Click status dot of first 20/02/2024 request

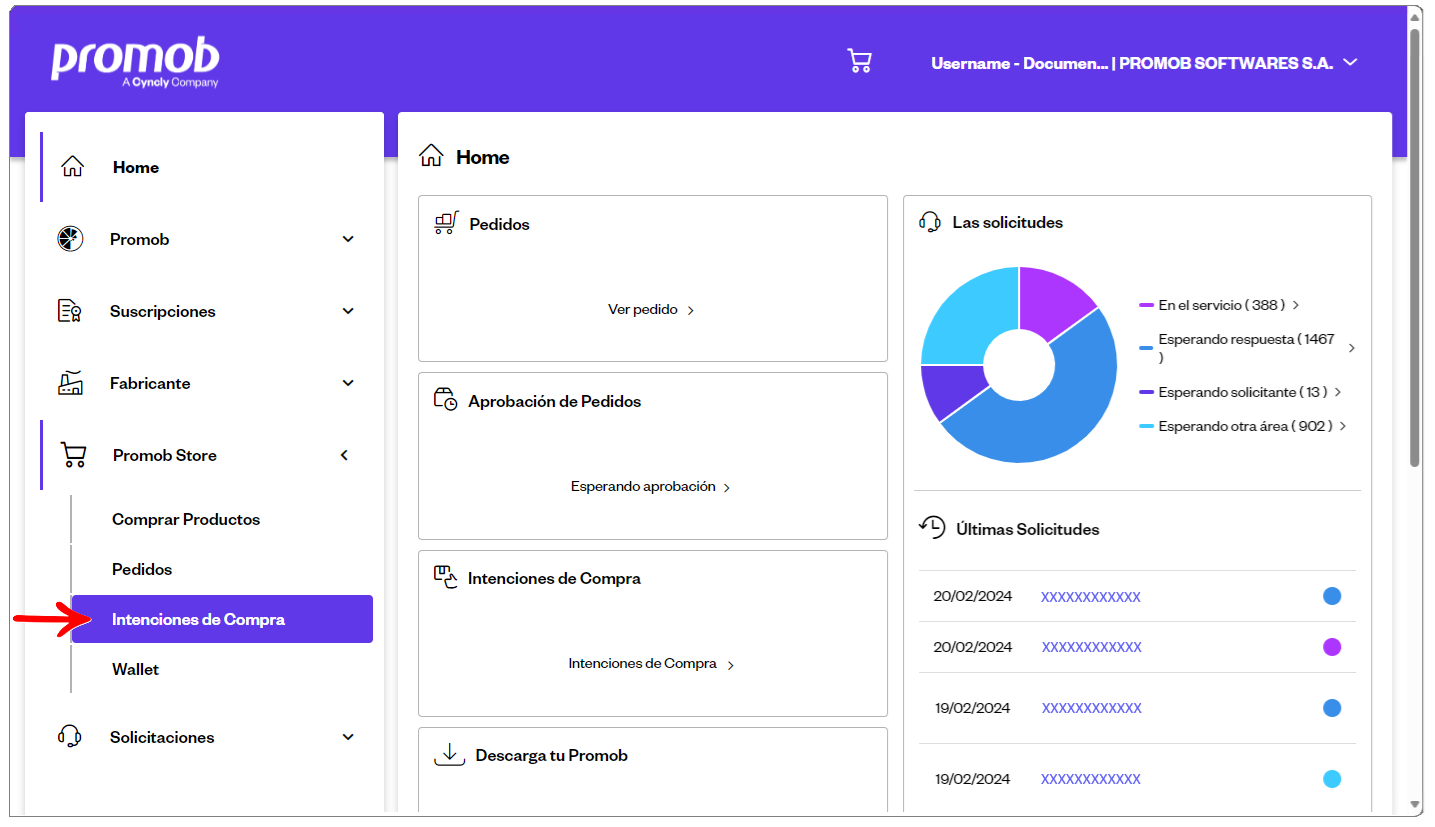pos(1332,596)
